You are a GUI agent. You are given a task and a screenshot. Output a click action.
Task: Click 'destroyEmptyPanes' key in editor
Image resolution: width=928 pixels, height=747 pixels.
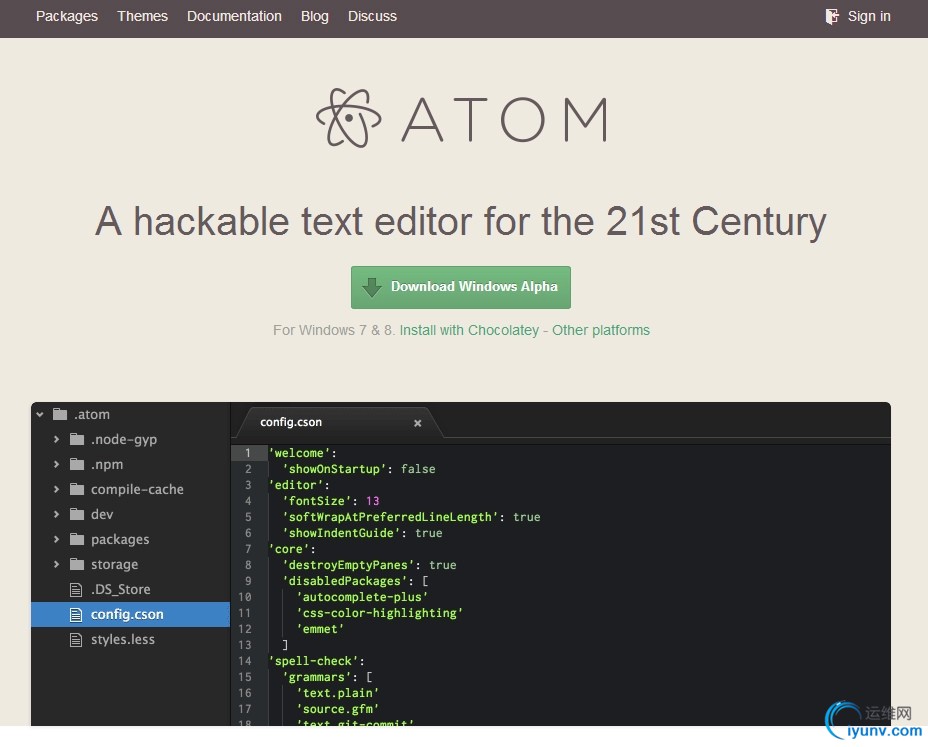pos(348,565)
